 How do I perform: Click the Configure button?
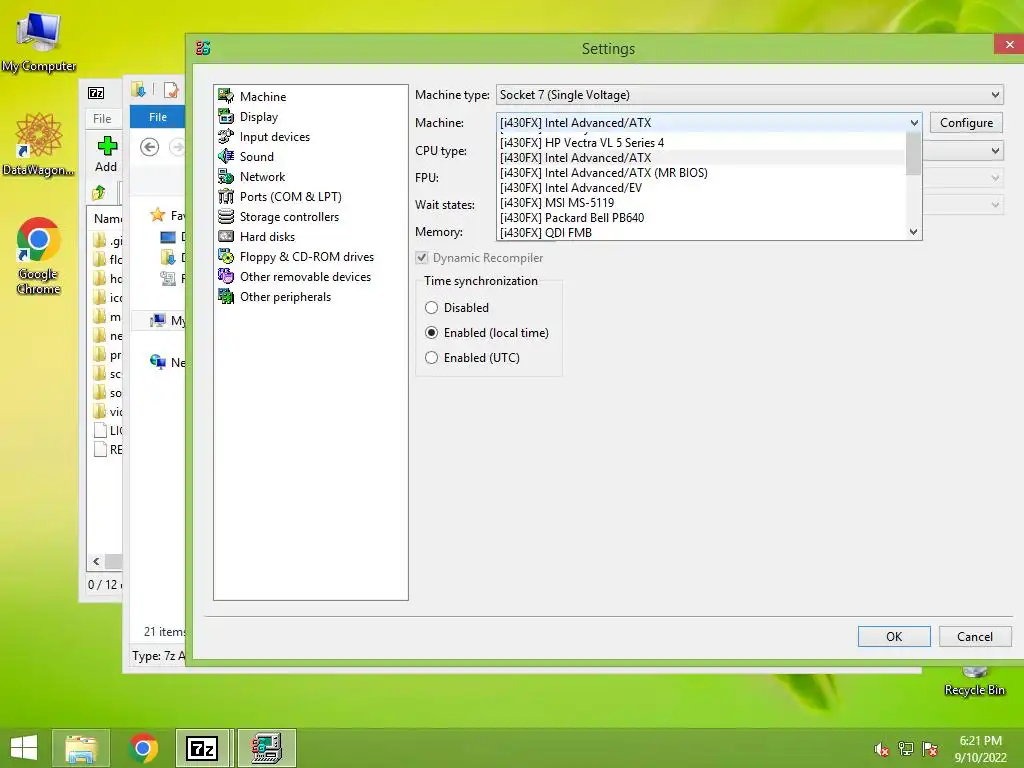[967, 123]
